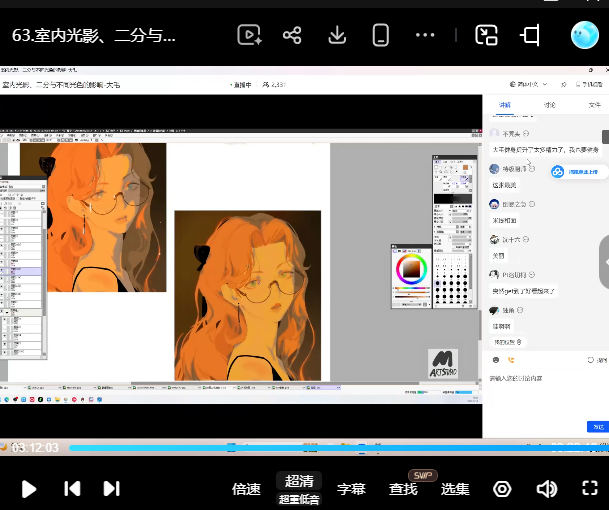609x510 pixels.
Task: Click the 查找 search button
Action: pos(403,489)
